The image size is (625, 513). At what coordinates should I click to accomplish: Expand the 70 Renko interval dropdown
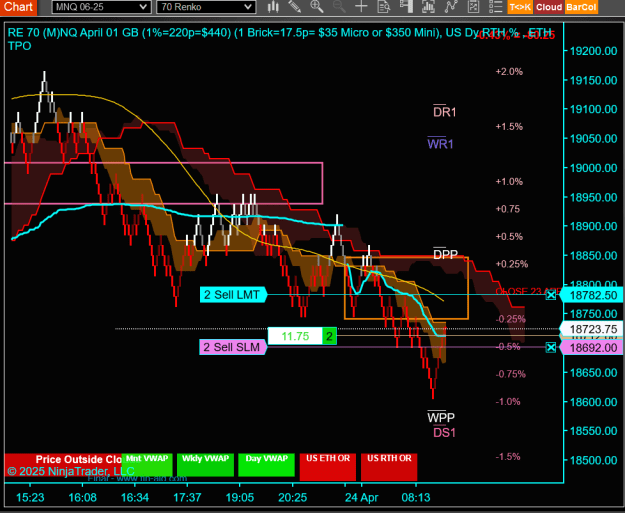pyautogui.click(x=206, y=7)
